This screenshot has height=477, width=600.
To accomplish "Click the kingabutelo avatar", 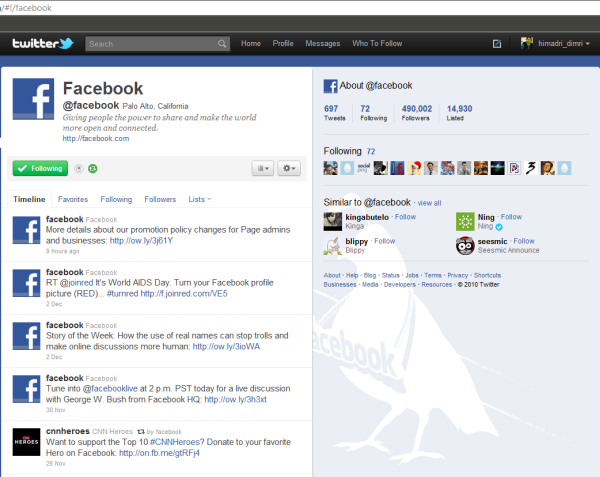I will tap(333, 221).
